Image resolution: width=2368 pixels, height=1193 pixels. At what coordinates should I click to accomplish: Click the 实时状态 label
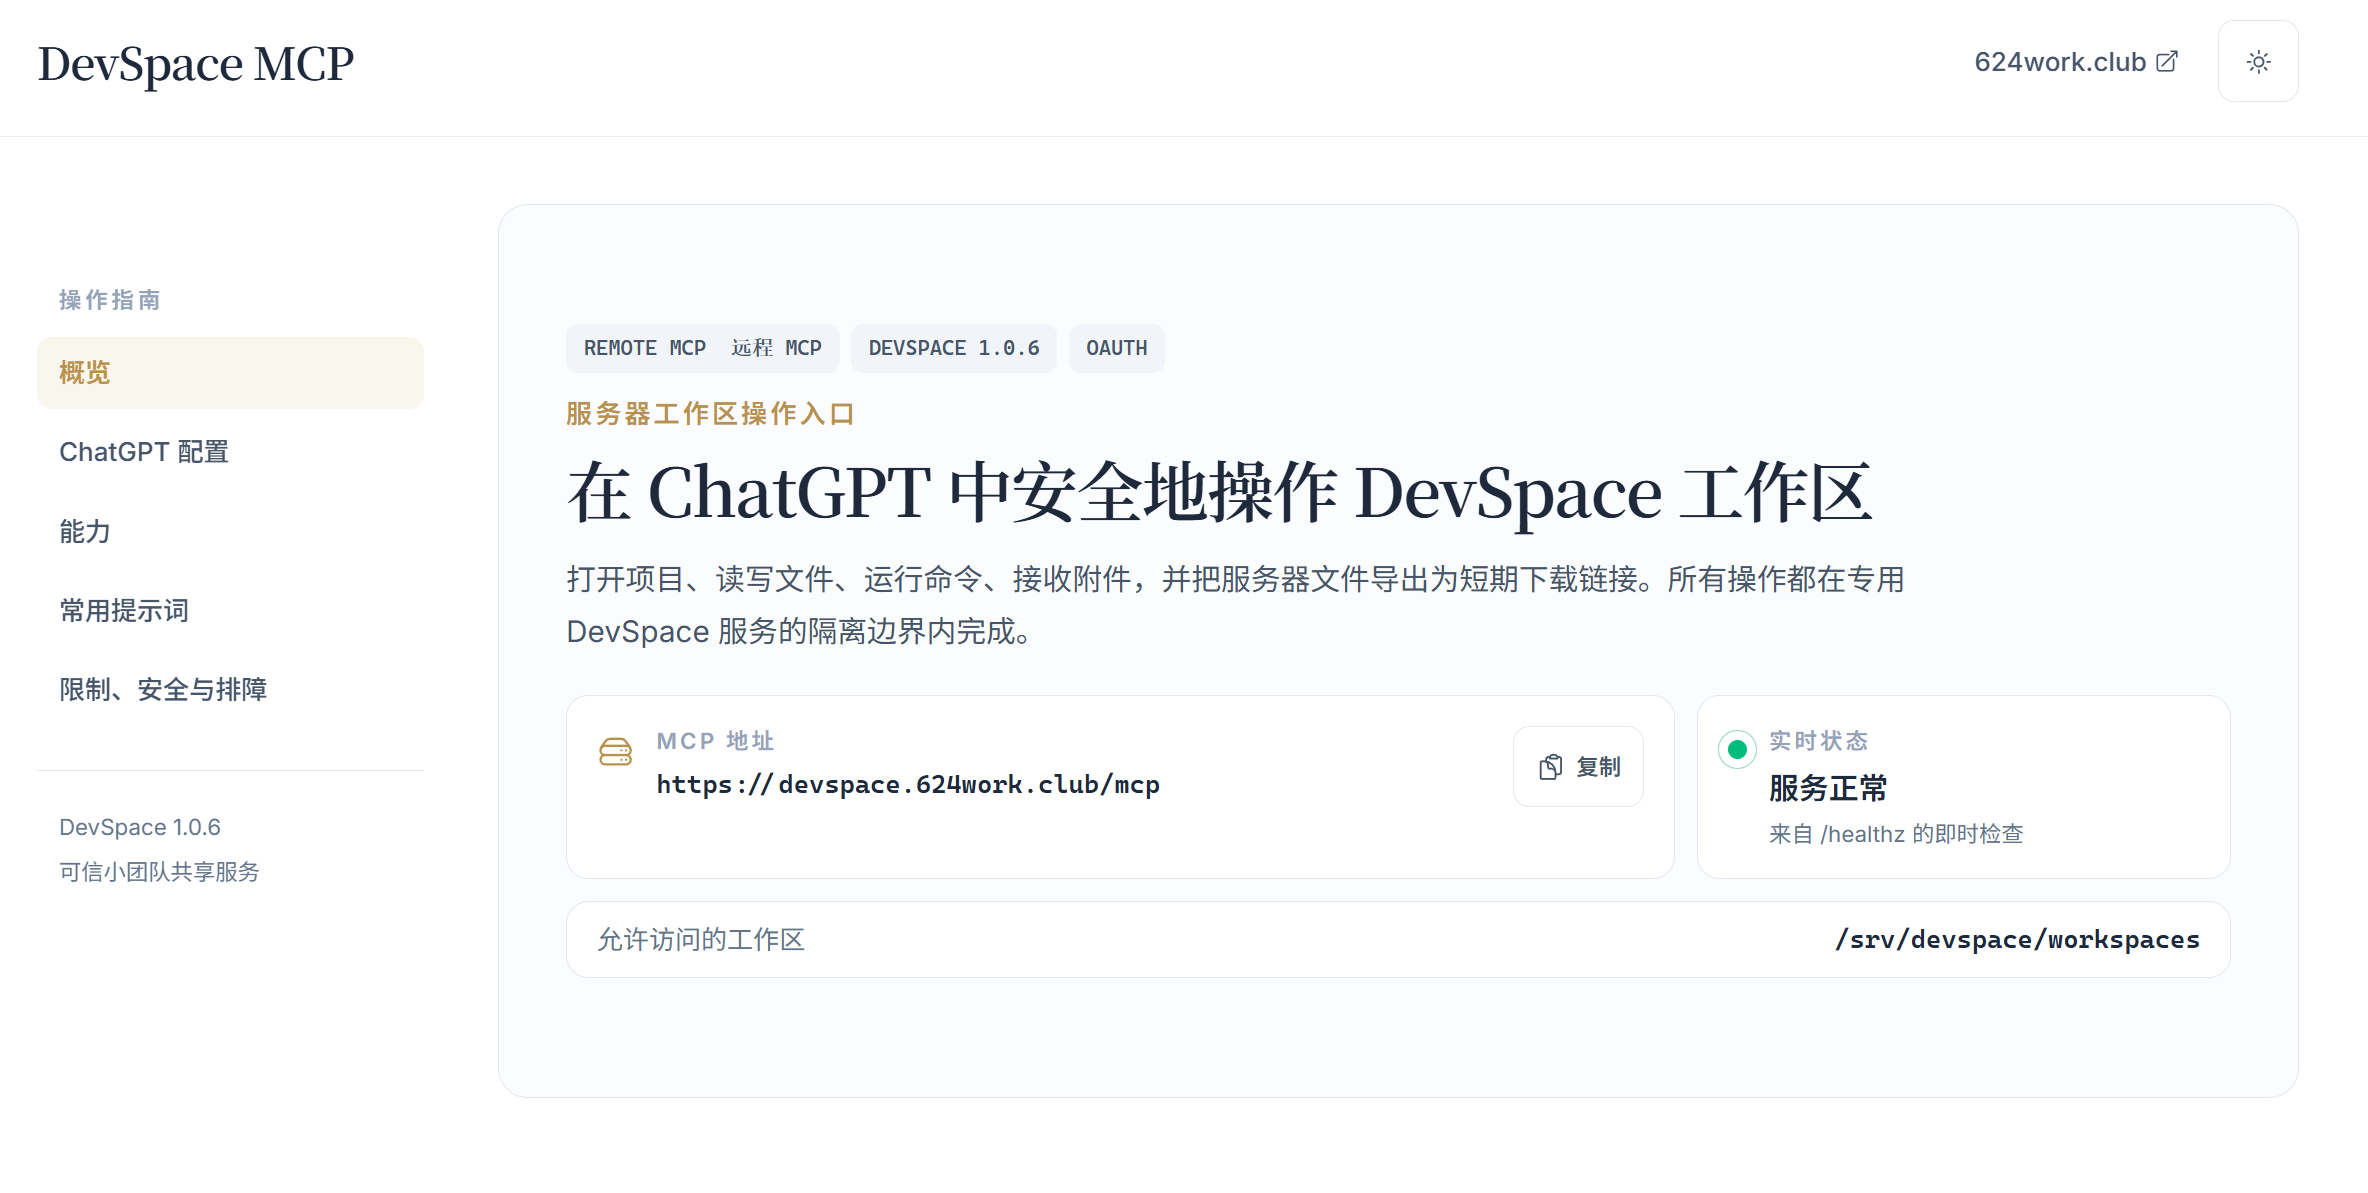click(1819, 741)
